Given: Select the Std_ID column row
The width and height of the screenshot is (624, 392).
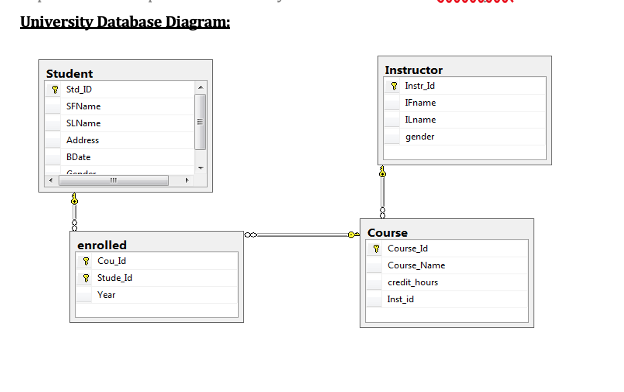Looking at the screenshot, I should [120, 90].
